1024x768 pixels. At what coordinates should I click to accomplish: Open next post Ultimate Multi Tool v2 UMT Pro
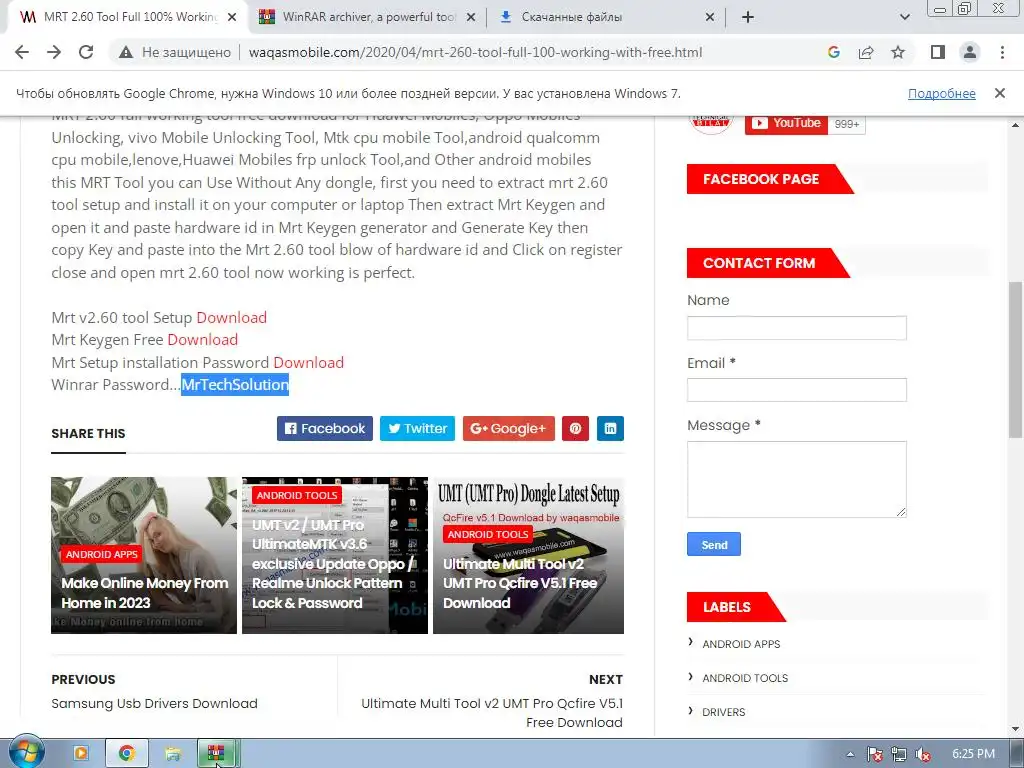pos(492,712)
